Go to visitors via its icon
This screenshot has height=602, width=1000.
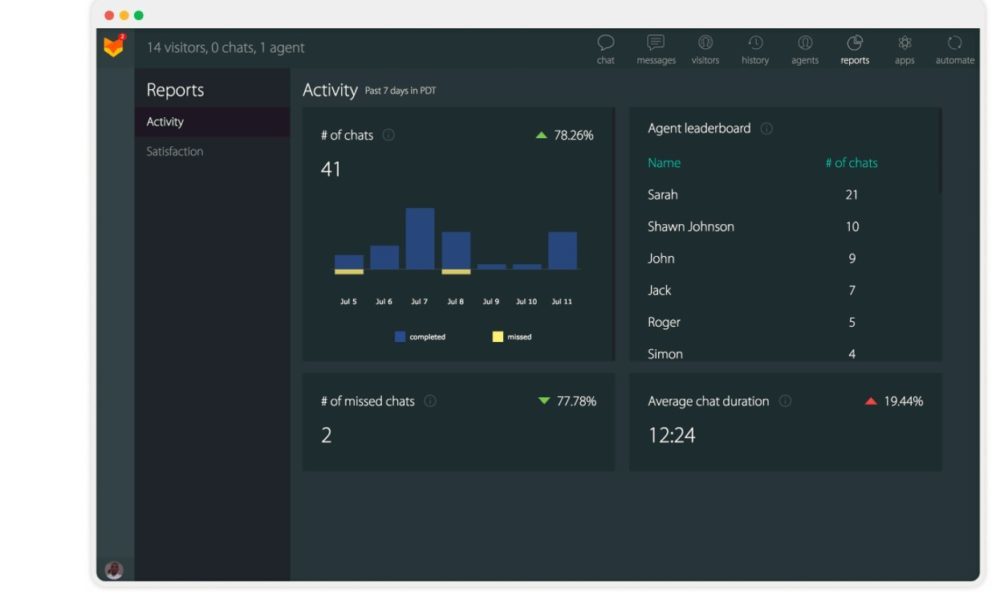click(x=705, y=43)
